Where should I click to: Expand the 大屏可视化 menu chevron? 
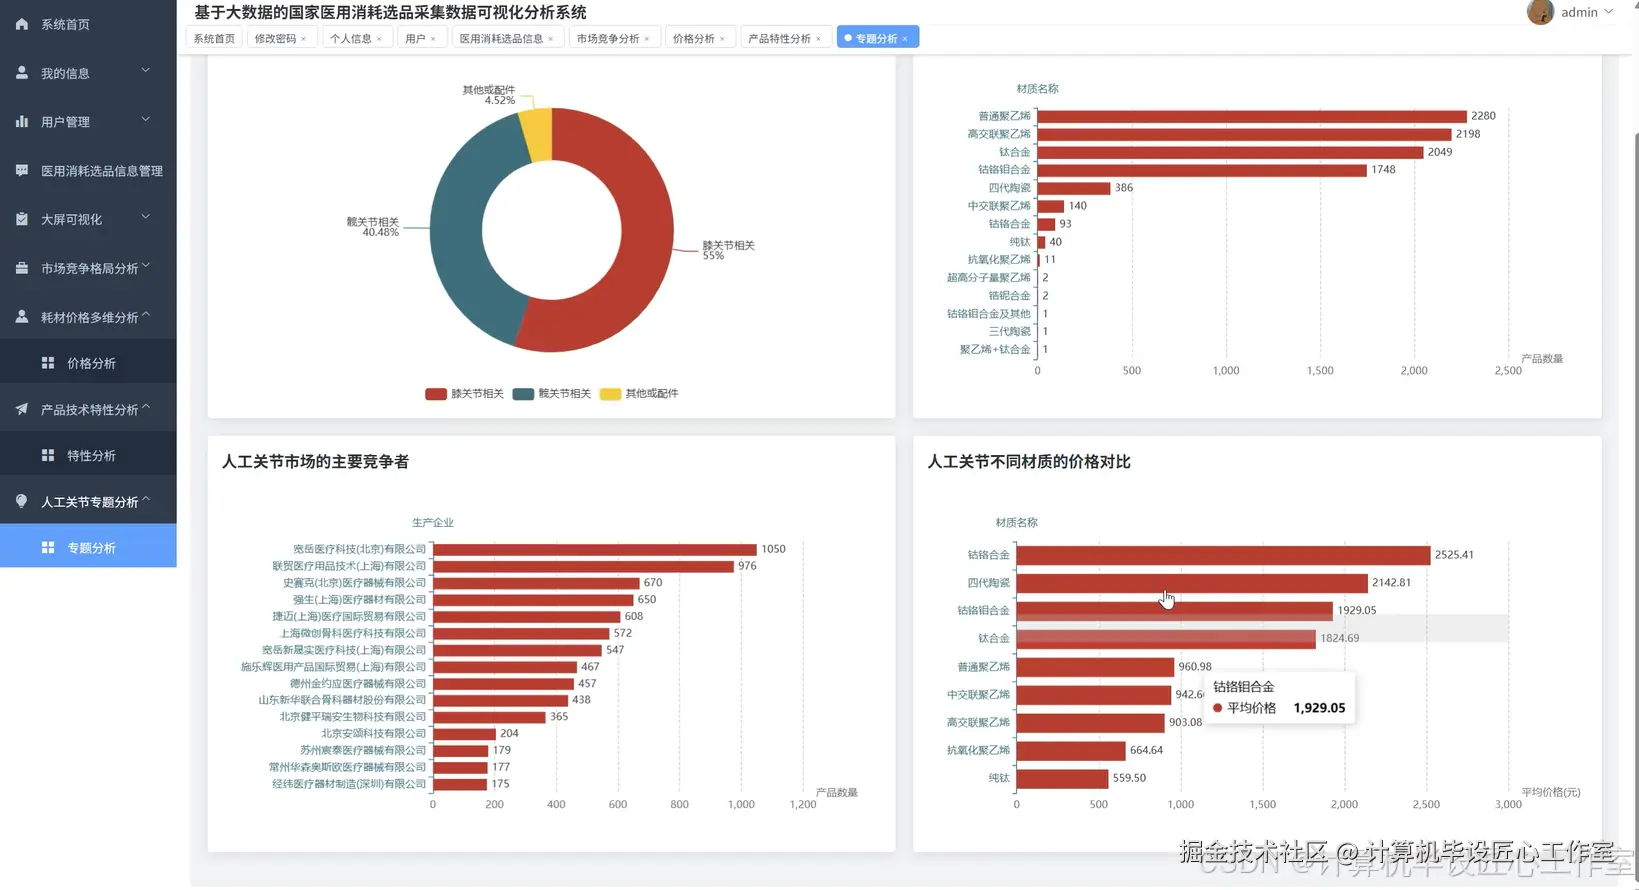146,216
